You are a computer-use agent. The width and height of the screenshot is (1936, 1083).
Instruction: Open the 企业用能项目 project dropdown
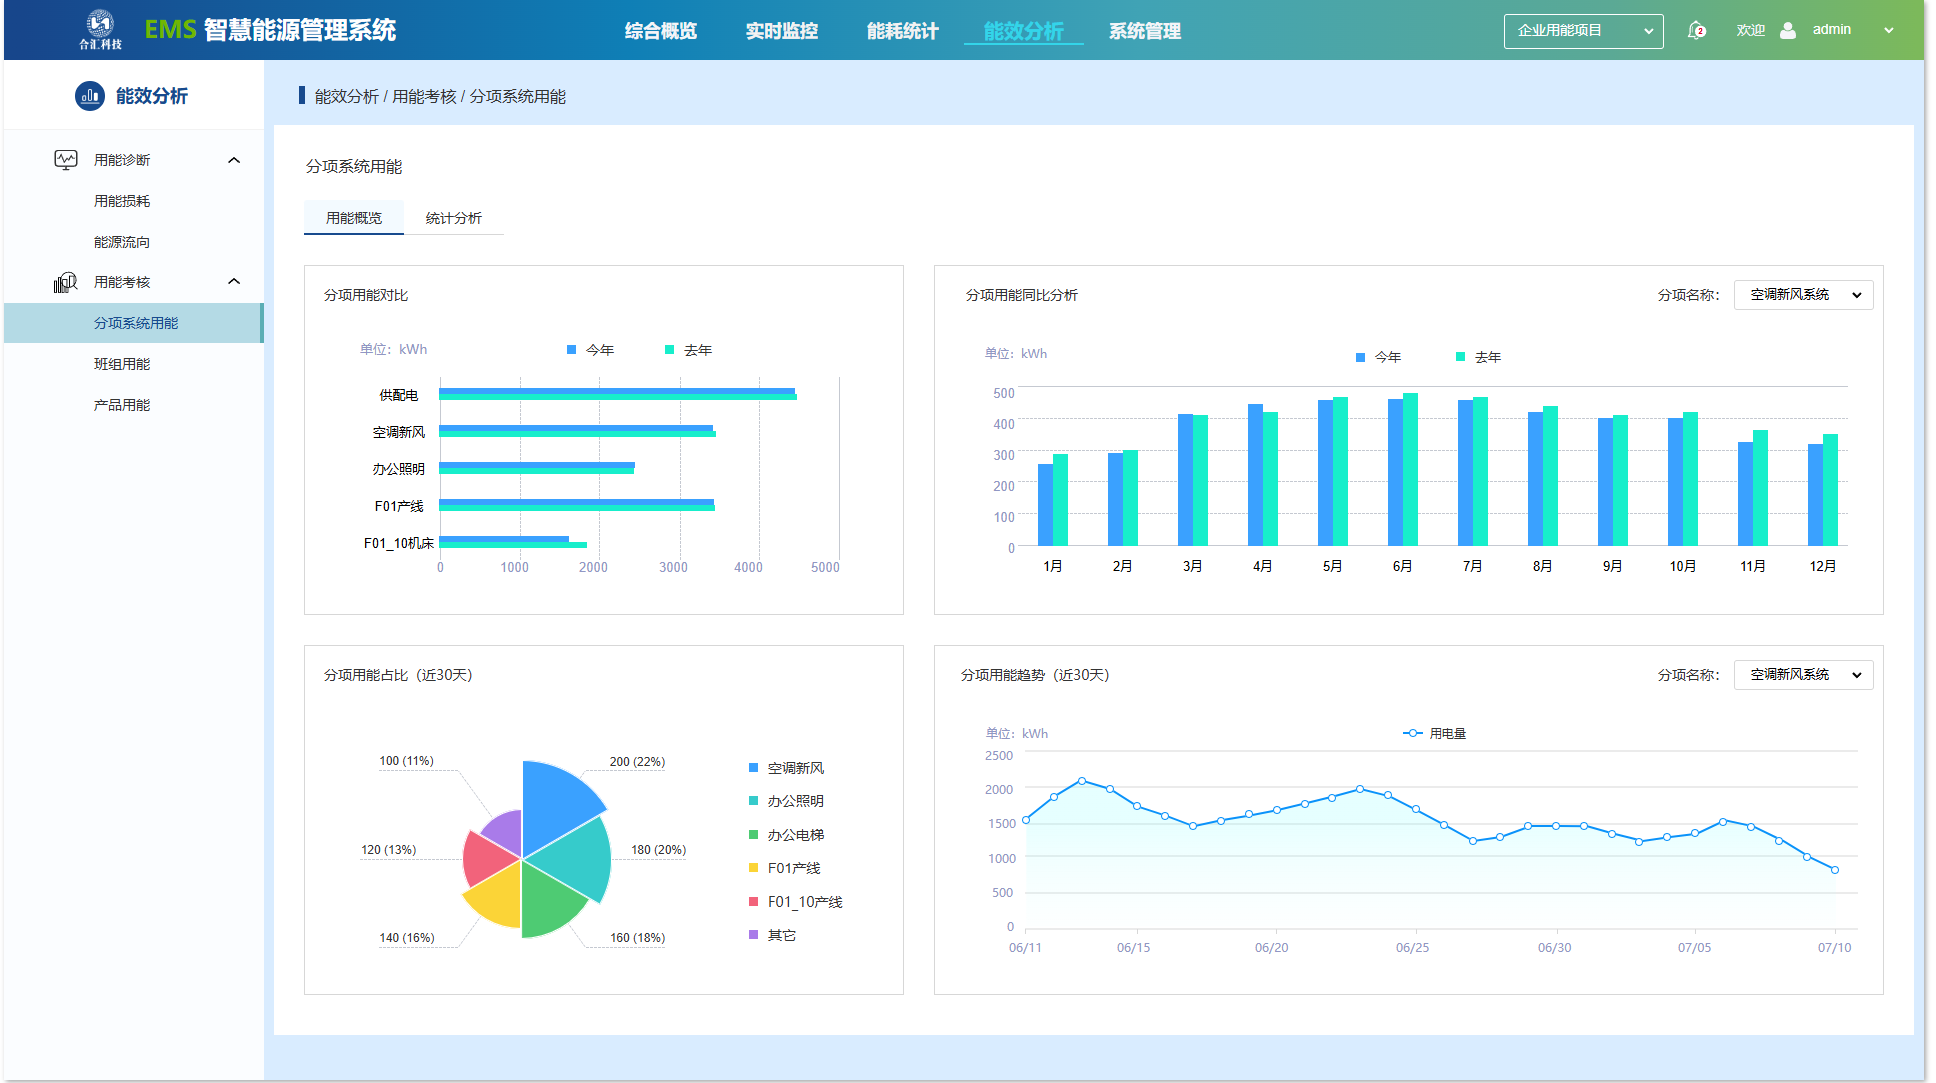coord(1582,31)
